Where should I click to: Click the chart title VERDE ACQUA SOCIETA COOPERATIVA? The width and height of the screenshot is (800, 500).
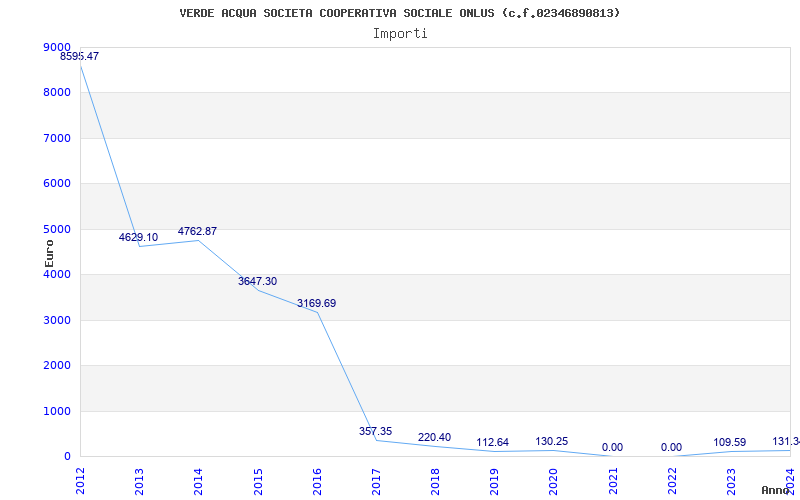pos(399,13)
